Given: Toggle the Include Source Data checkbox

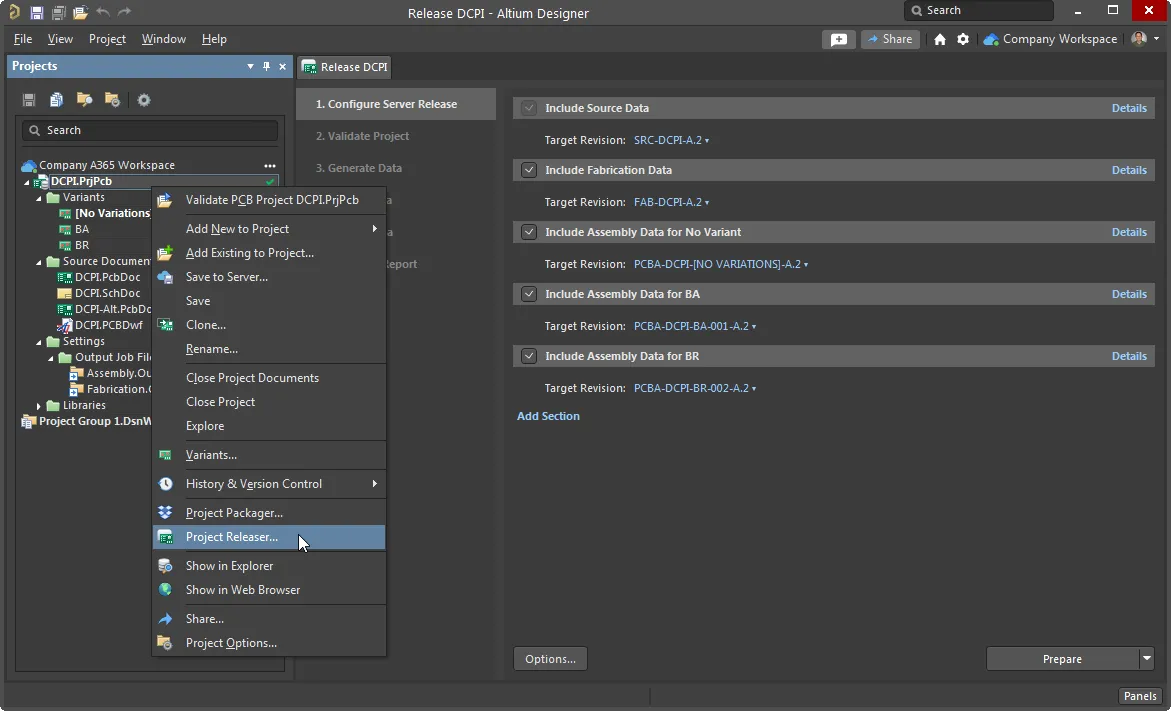Looking at the screenshot, I should pos(529,108).
